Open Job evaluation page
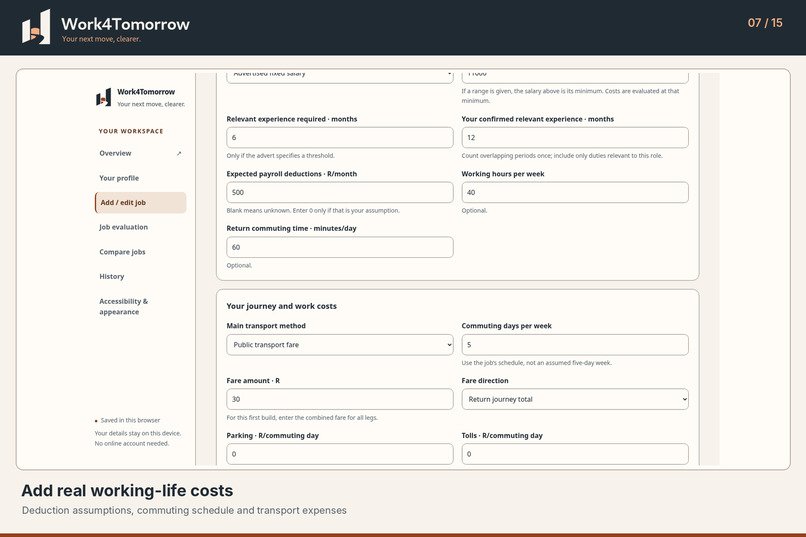 pyautogui.click(x=140, y=227)
